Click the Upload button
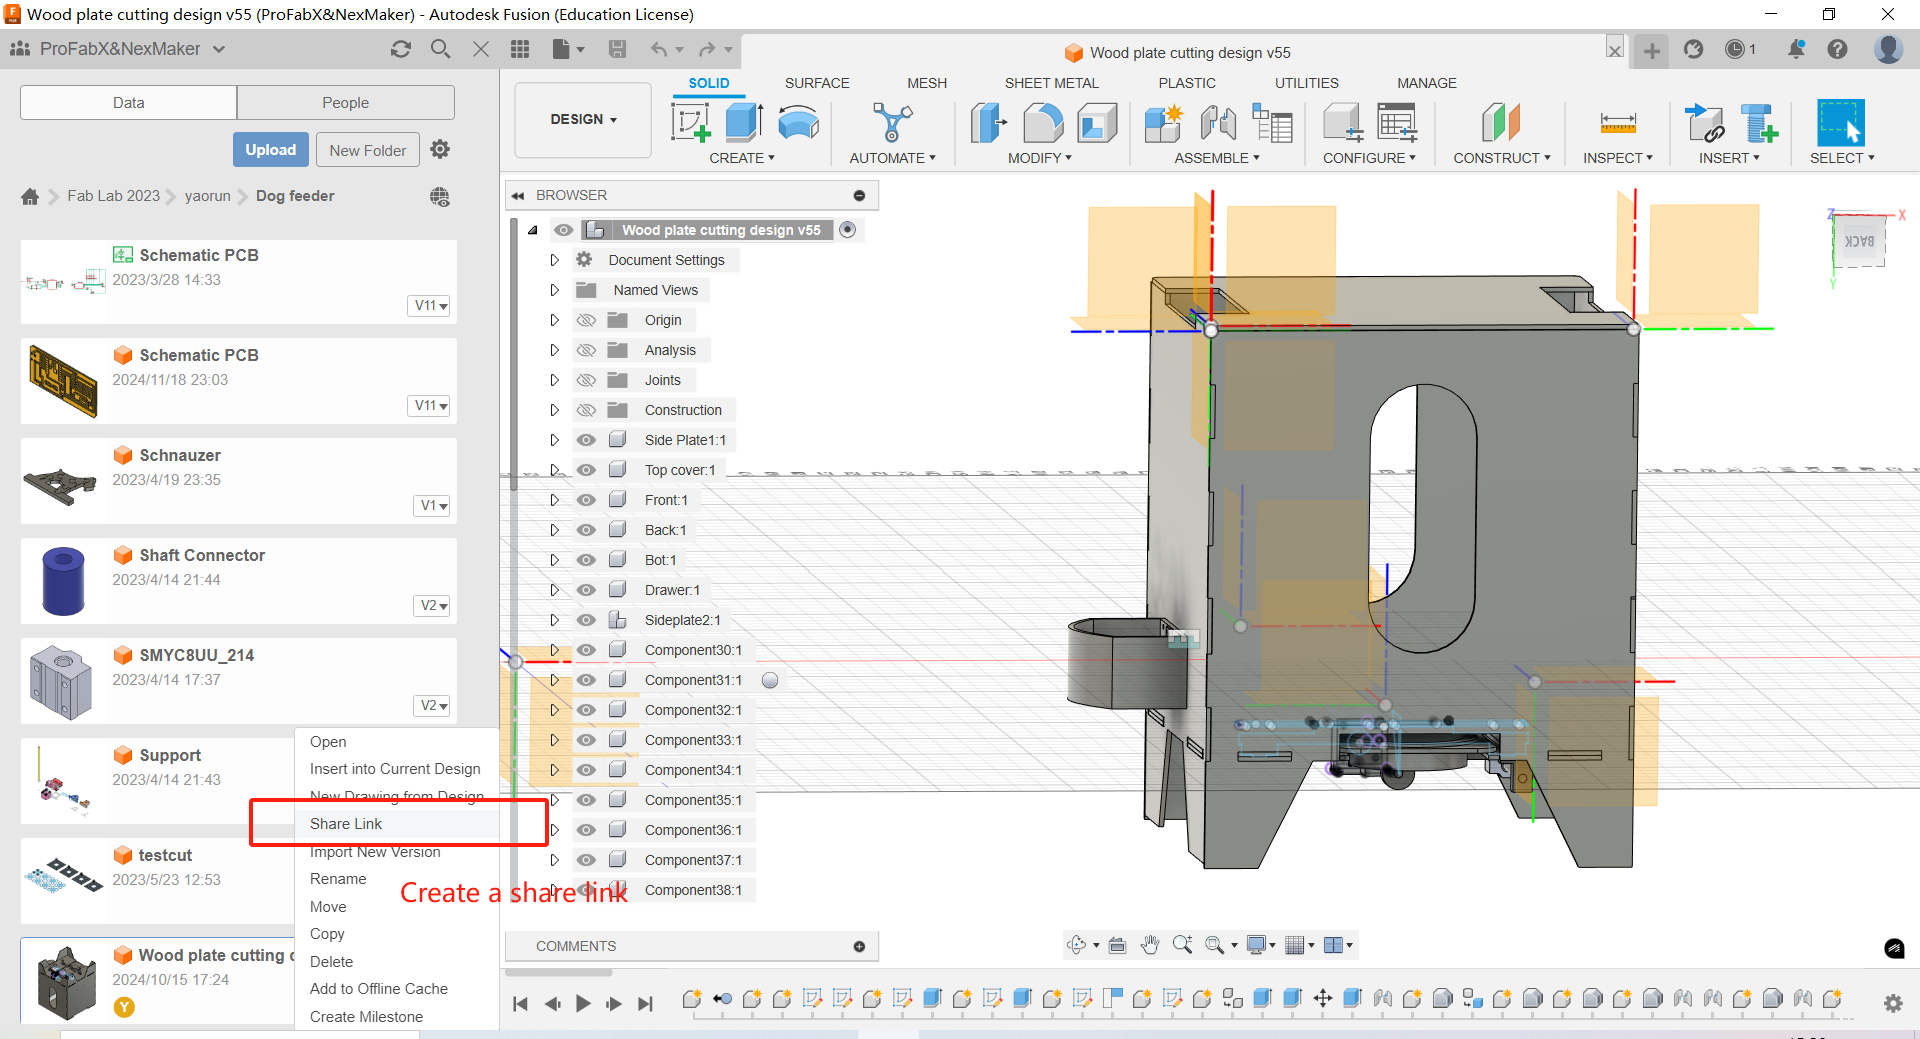The width and height of the screenshot is (1920, 1039). click(271, 150)
